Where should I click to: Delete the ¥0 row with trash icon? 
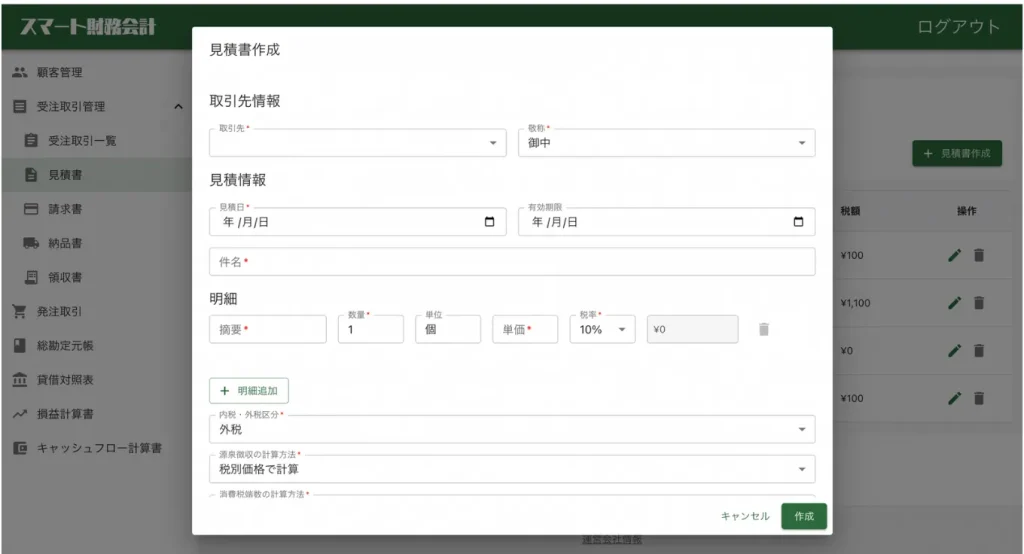tap(978, 351)
